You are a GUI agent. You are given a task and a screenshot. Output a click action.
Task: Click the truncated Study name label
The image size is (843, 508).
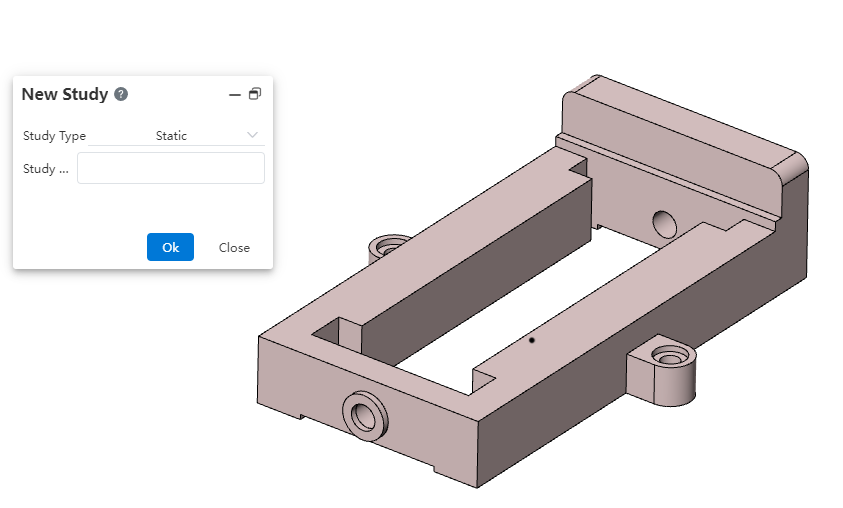coord(46,169)
